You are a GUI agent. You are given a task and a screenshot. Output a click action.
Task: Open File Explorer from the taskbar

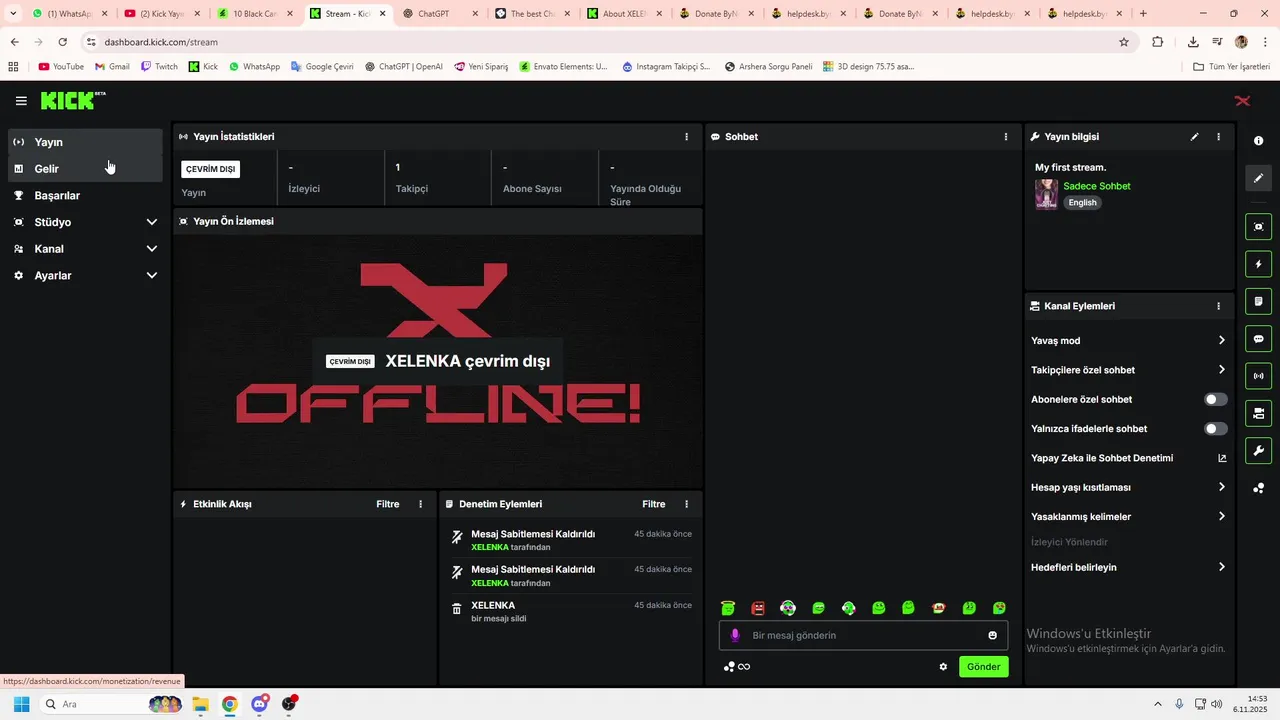tap(200, 704)
